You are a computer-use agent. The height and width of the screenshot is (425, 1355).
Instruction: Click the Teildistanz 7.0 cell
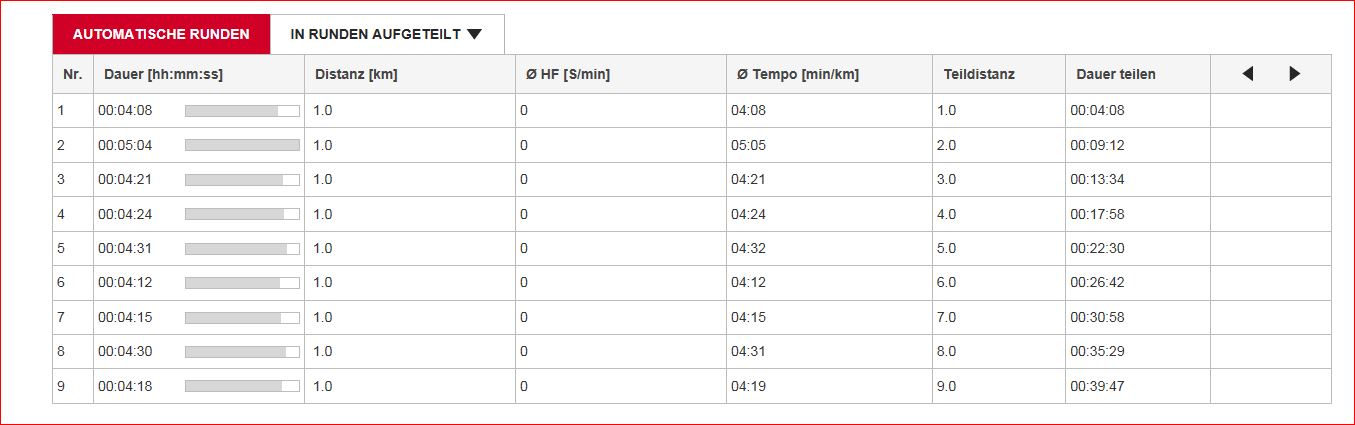946,317
